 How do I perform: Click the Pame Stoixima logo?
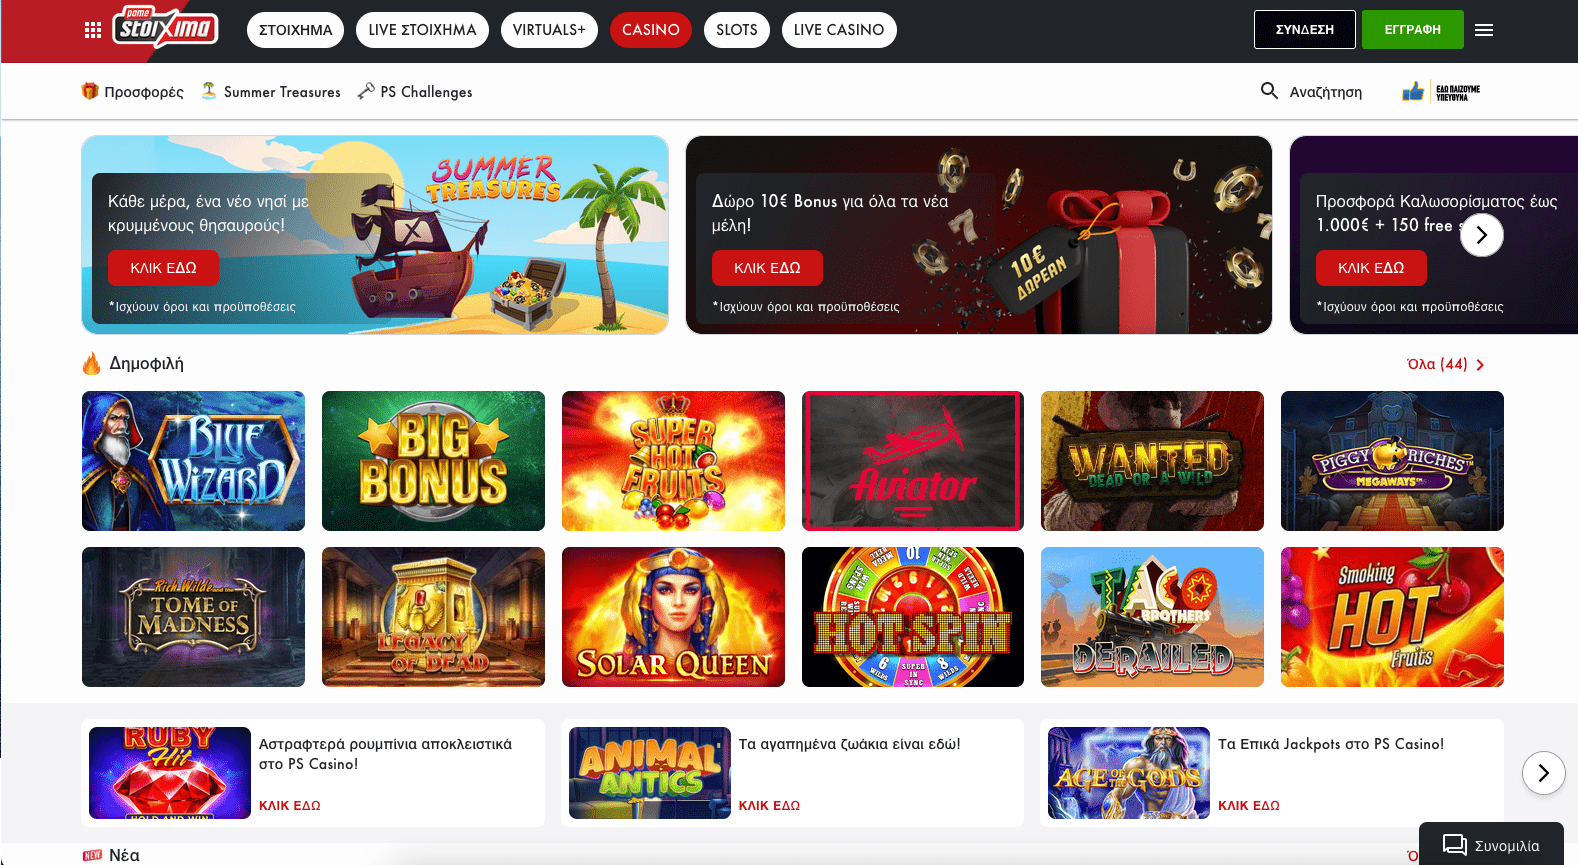click(166, 27)
